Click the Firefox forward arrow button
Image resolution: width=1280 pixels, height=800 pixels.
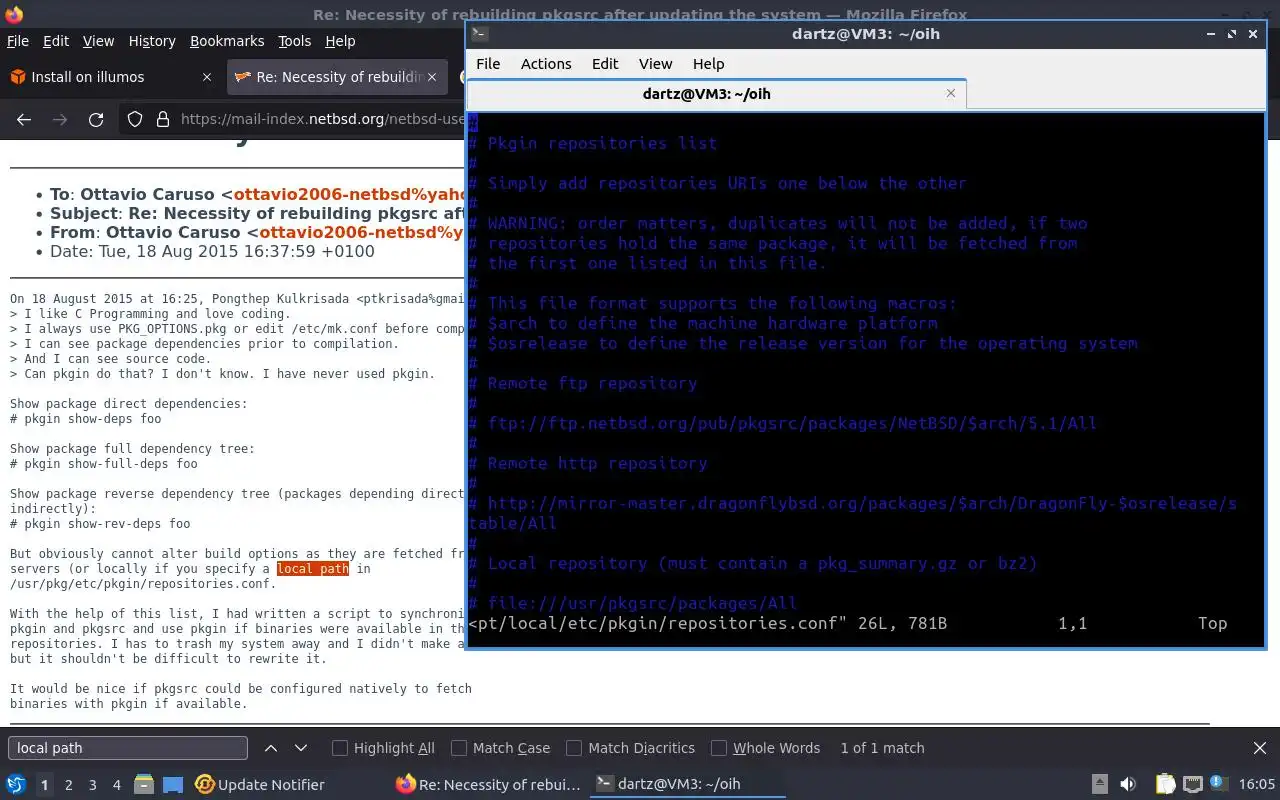(x=60, y=119)
